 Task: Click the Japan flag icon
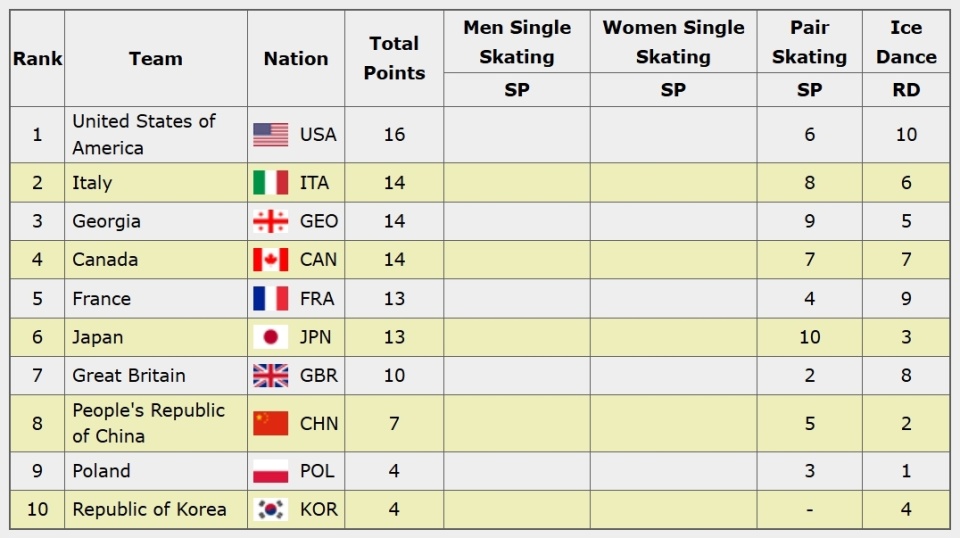[x=270, y=337]
